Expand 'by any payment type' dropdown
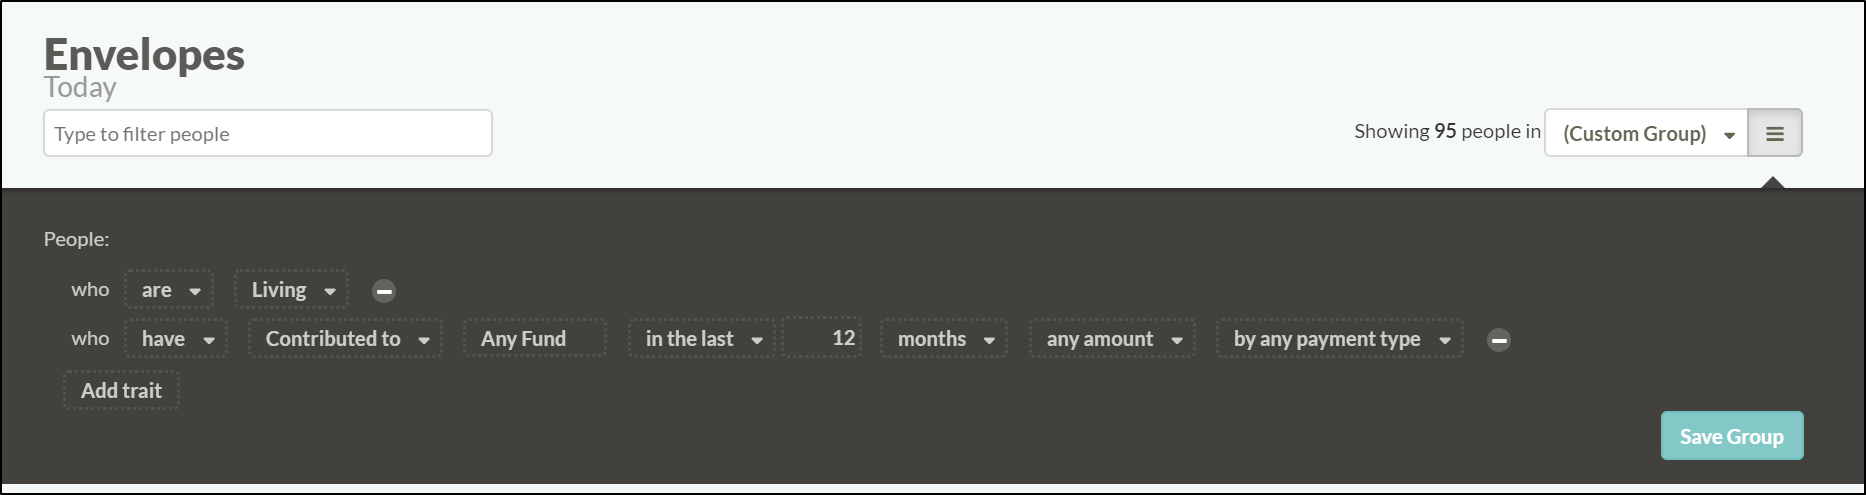1866x495 pixels. tap(1340, 339)
